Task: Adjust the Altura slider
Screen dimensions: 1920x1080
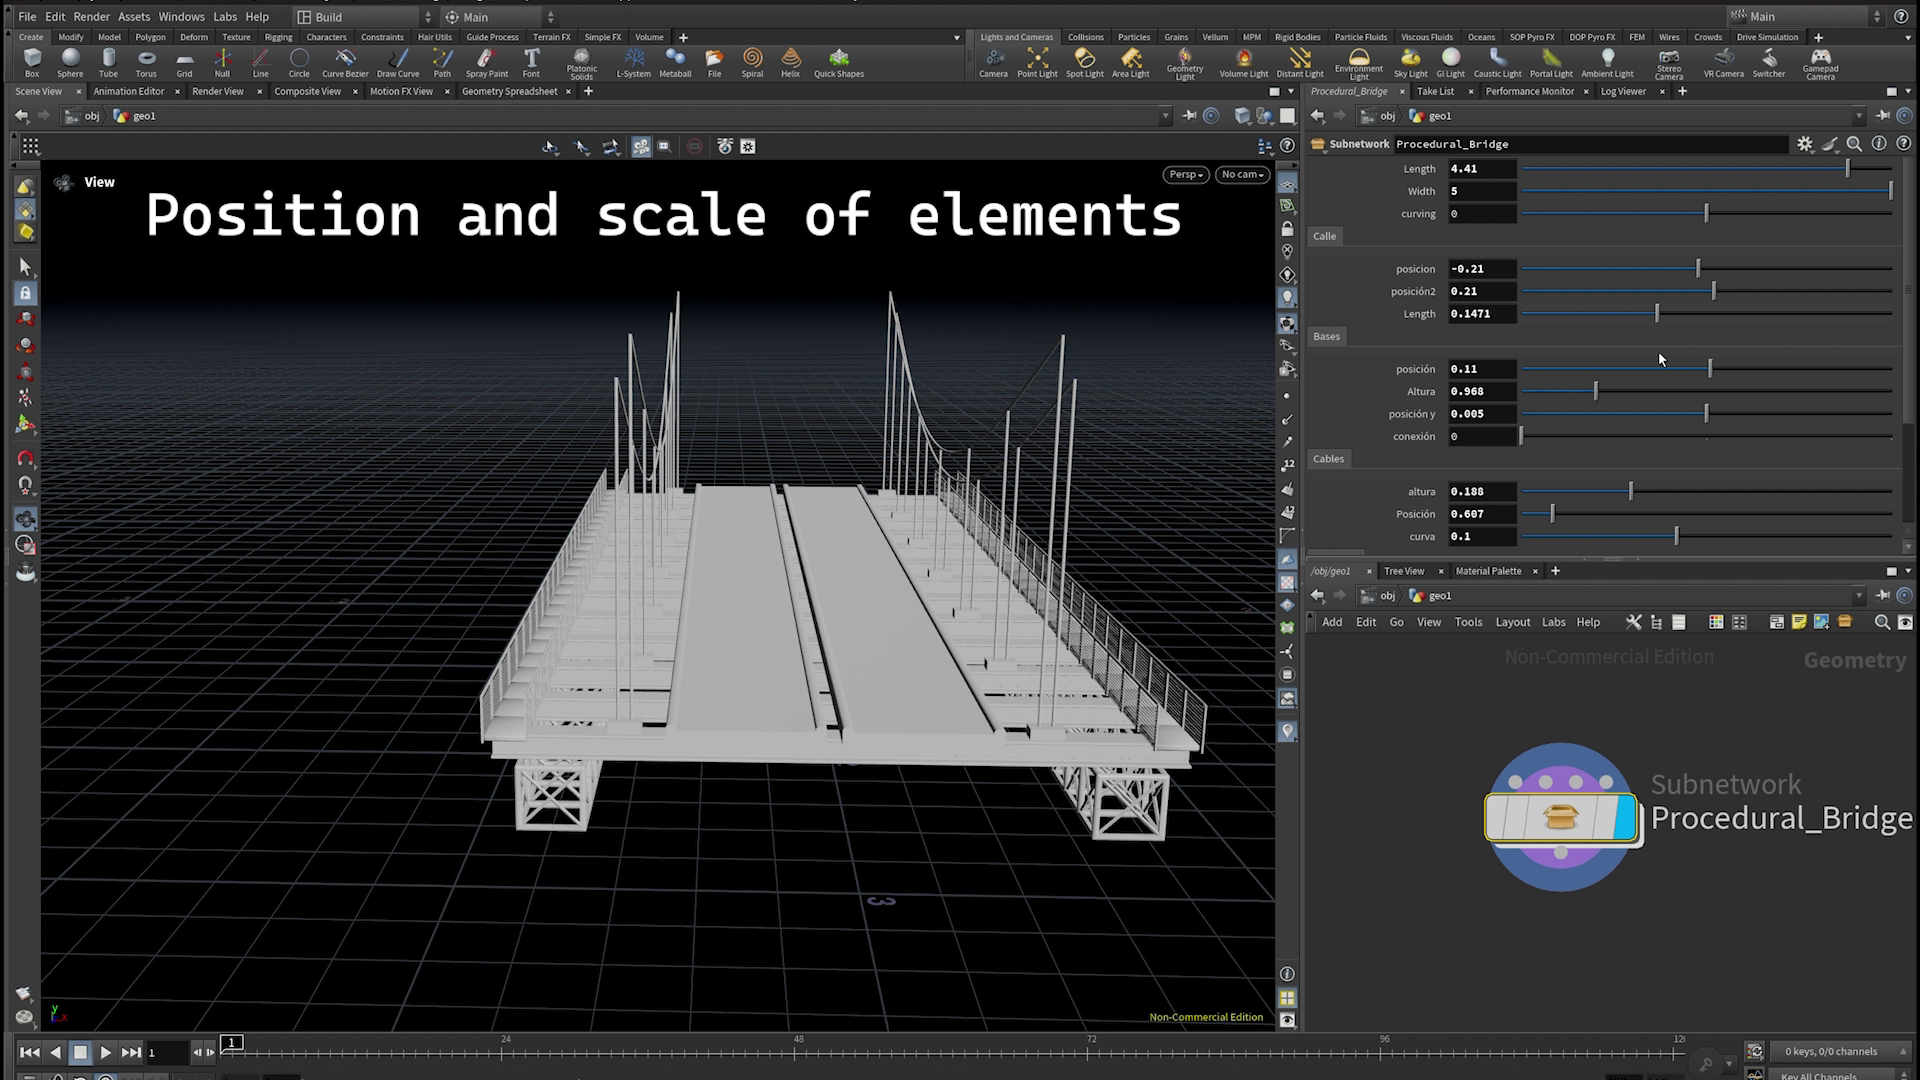Action: click(x=1706, y=392)
